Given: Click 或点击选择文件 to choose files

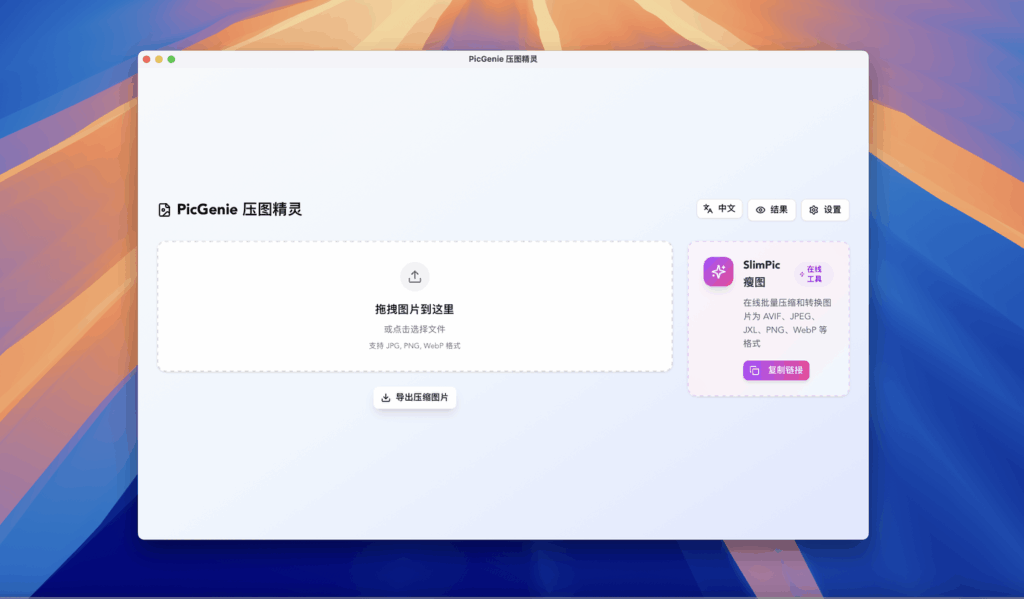Looking at the screenshot, I should tap(414, 328).
